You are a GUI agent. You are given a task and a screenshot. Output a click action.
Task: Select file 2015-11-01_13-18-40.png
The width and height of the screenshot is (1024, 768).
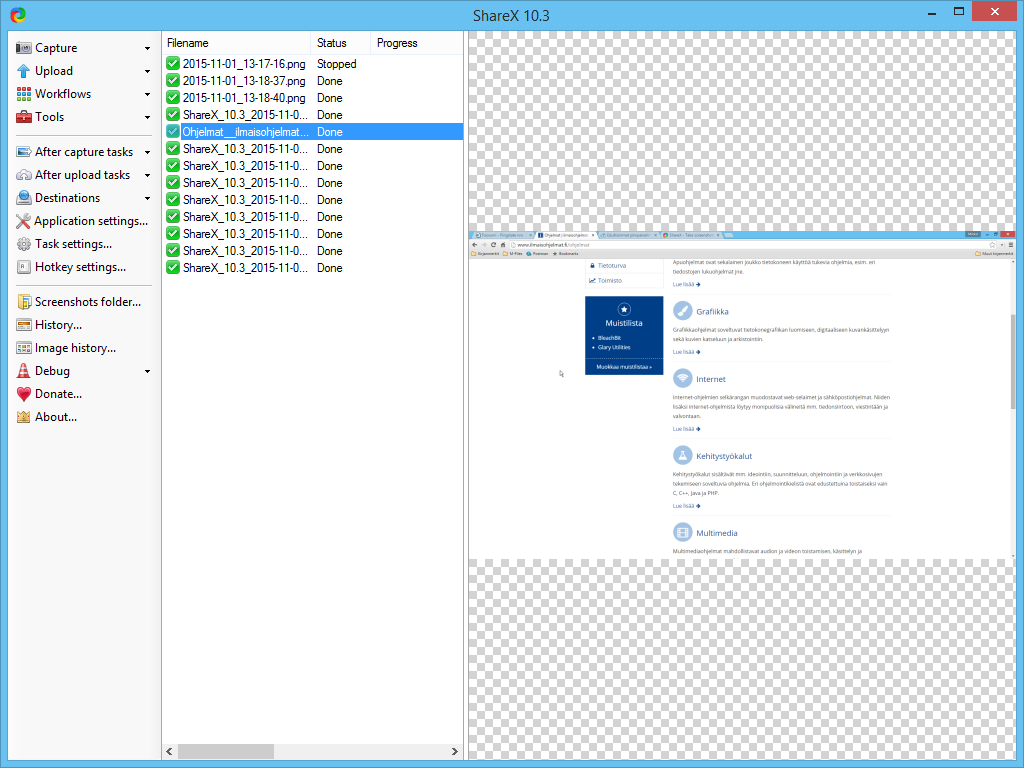(x=244, y=98)
